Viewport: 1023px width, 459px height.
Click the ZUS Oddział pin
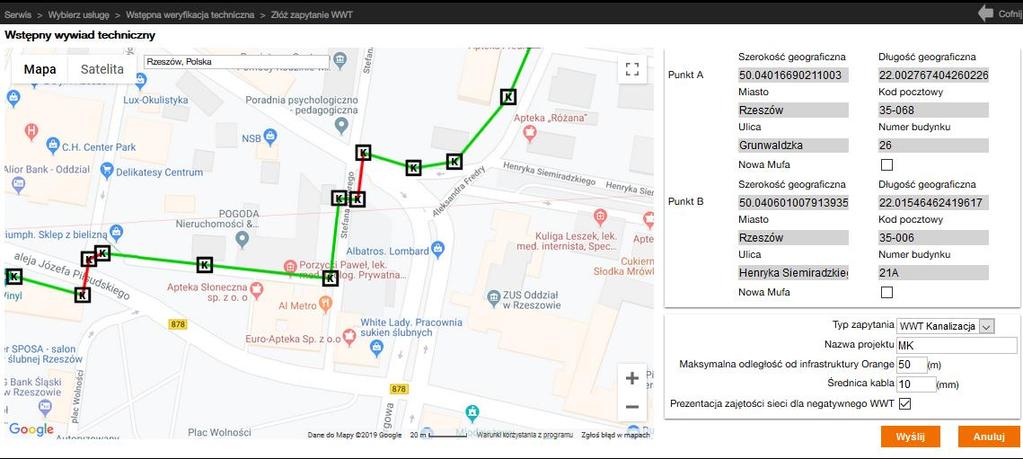click(x=494, y=299)
